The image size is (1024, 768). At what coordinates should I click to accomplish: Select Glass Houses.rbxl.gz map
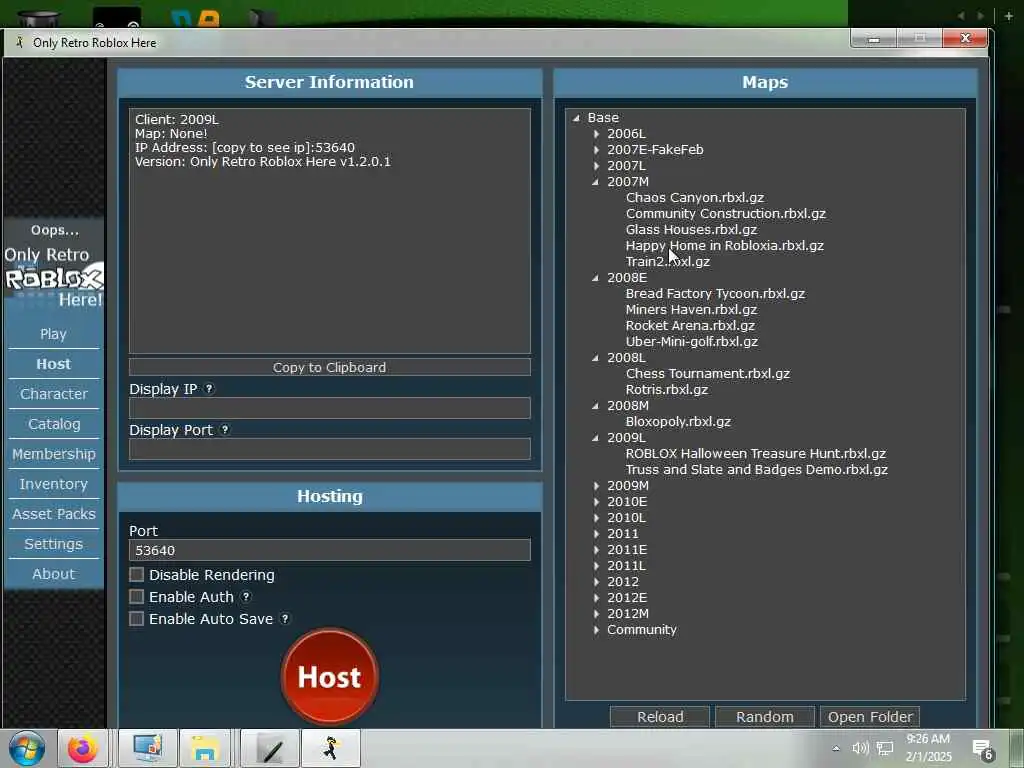pos(691,229)
